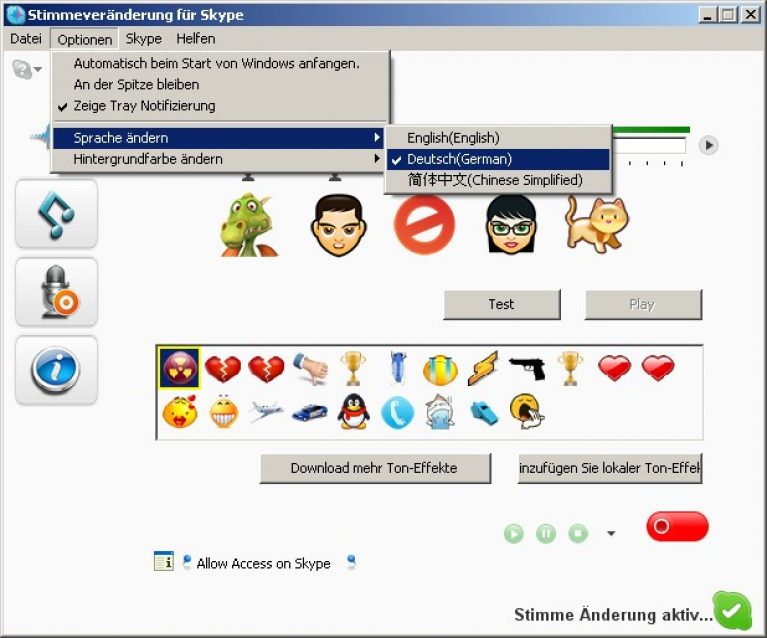
Task: Play the first gold trophy sound effect
Action: pos(353,368)
